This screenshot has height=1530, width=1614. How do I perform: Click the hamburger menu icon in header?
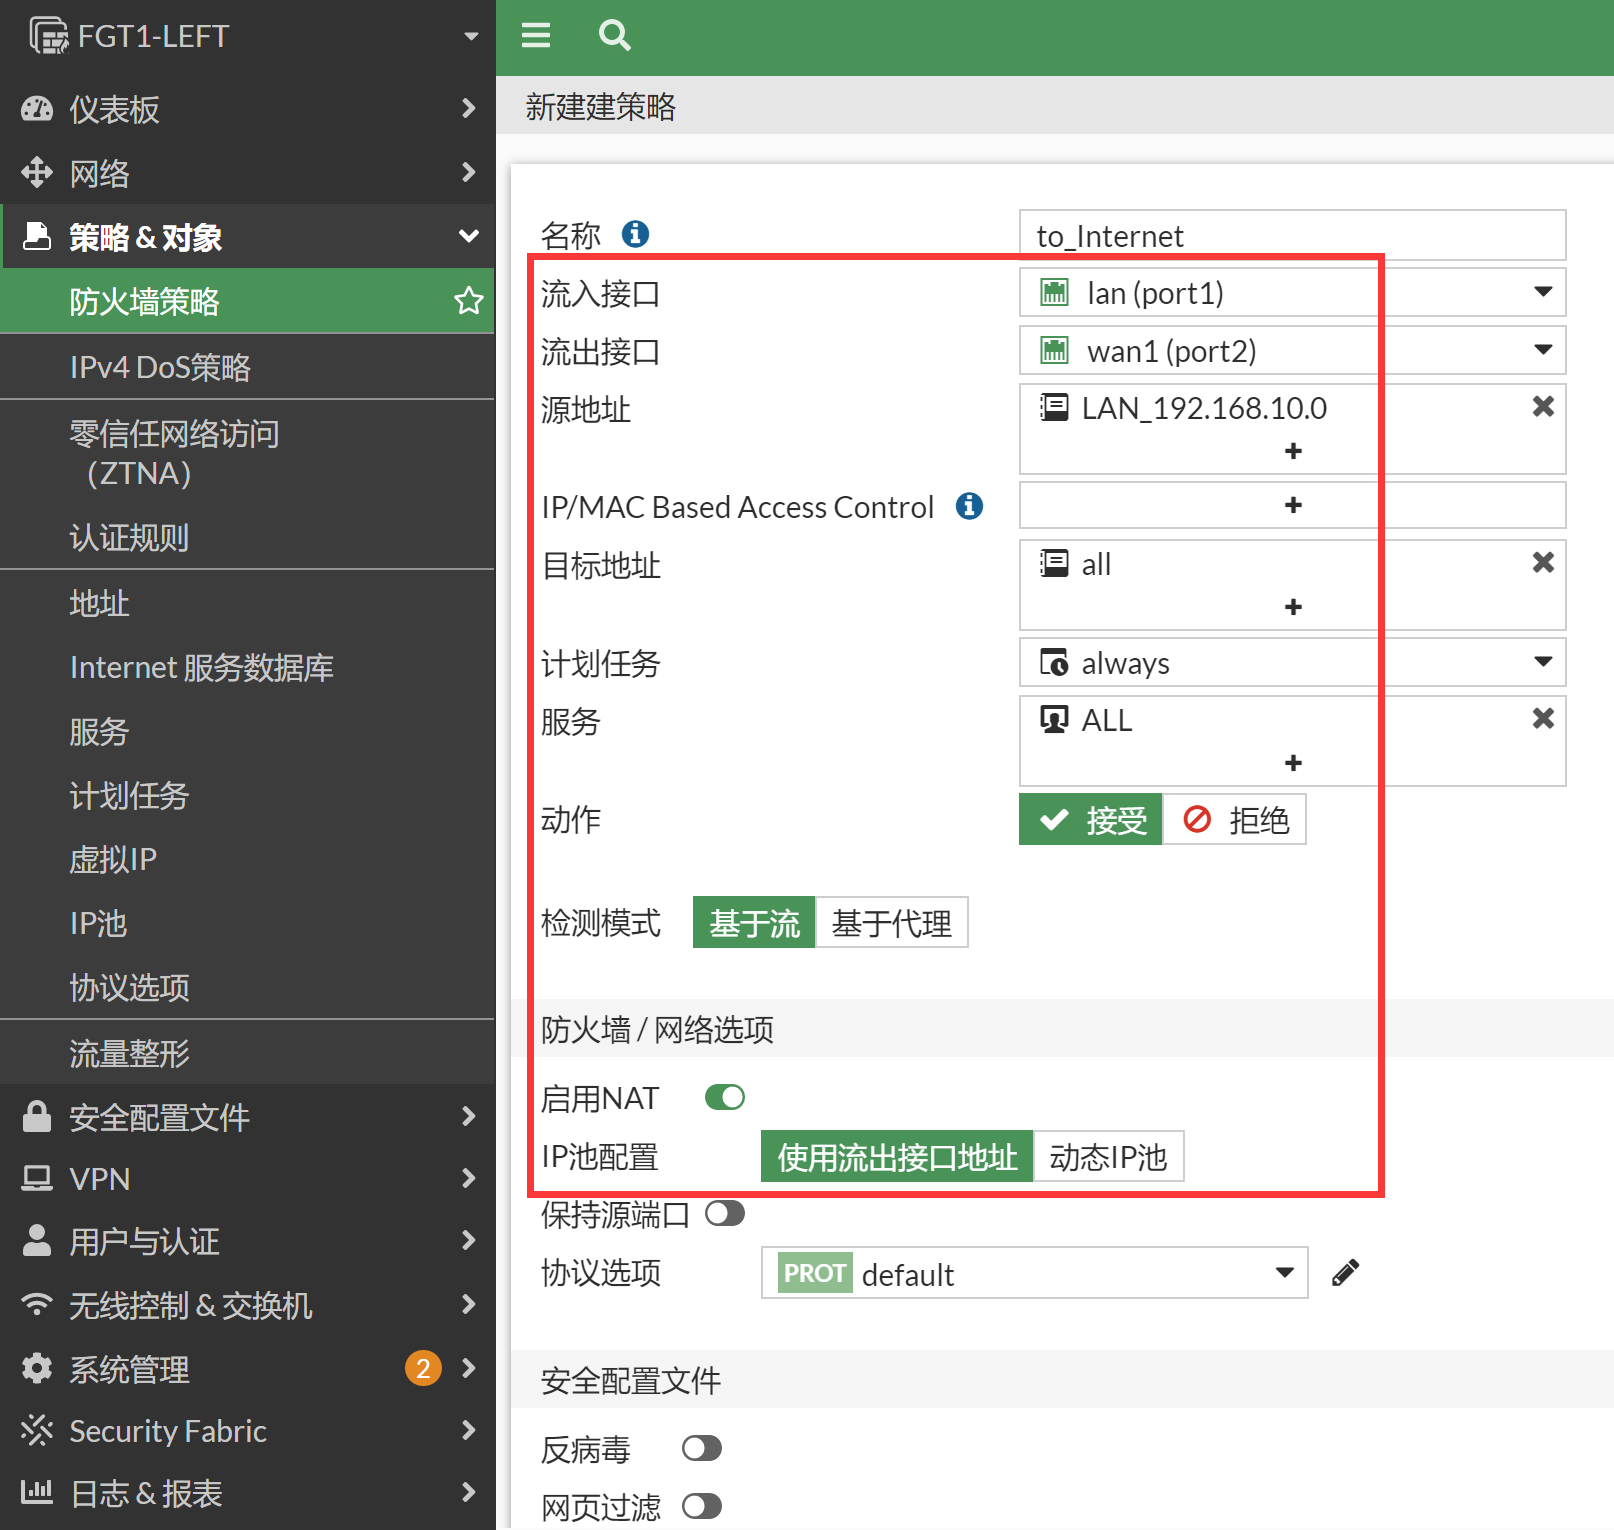[536, 36]
